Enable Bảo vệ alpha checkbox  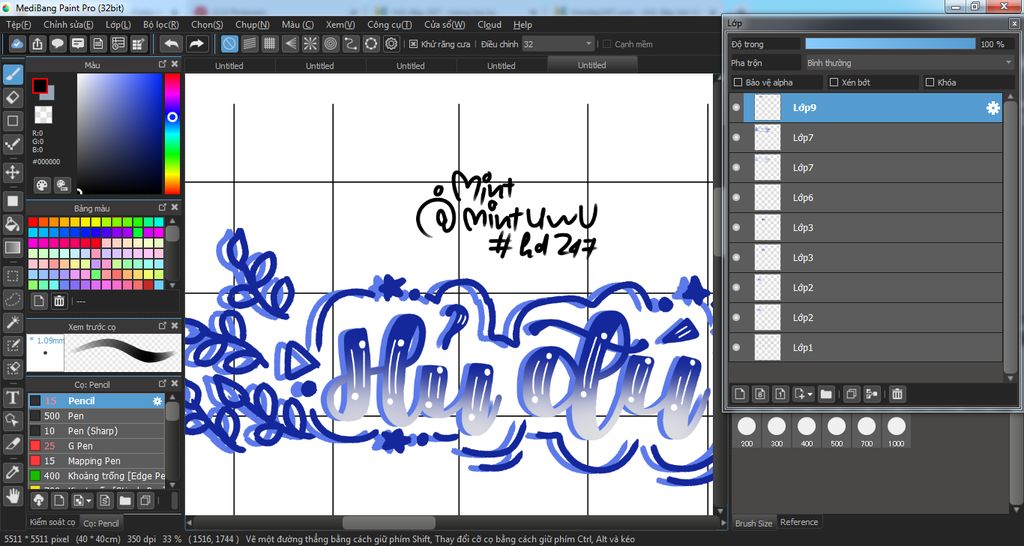point(738,82)
